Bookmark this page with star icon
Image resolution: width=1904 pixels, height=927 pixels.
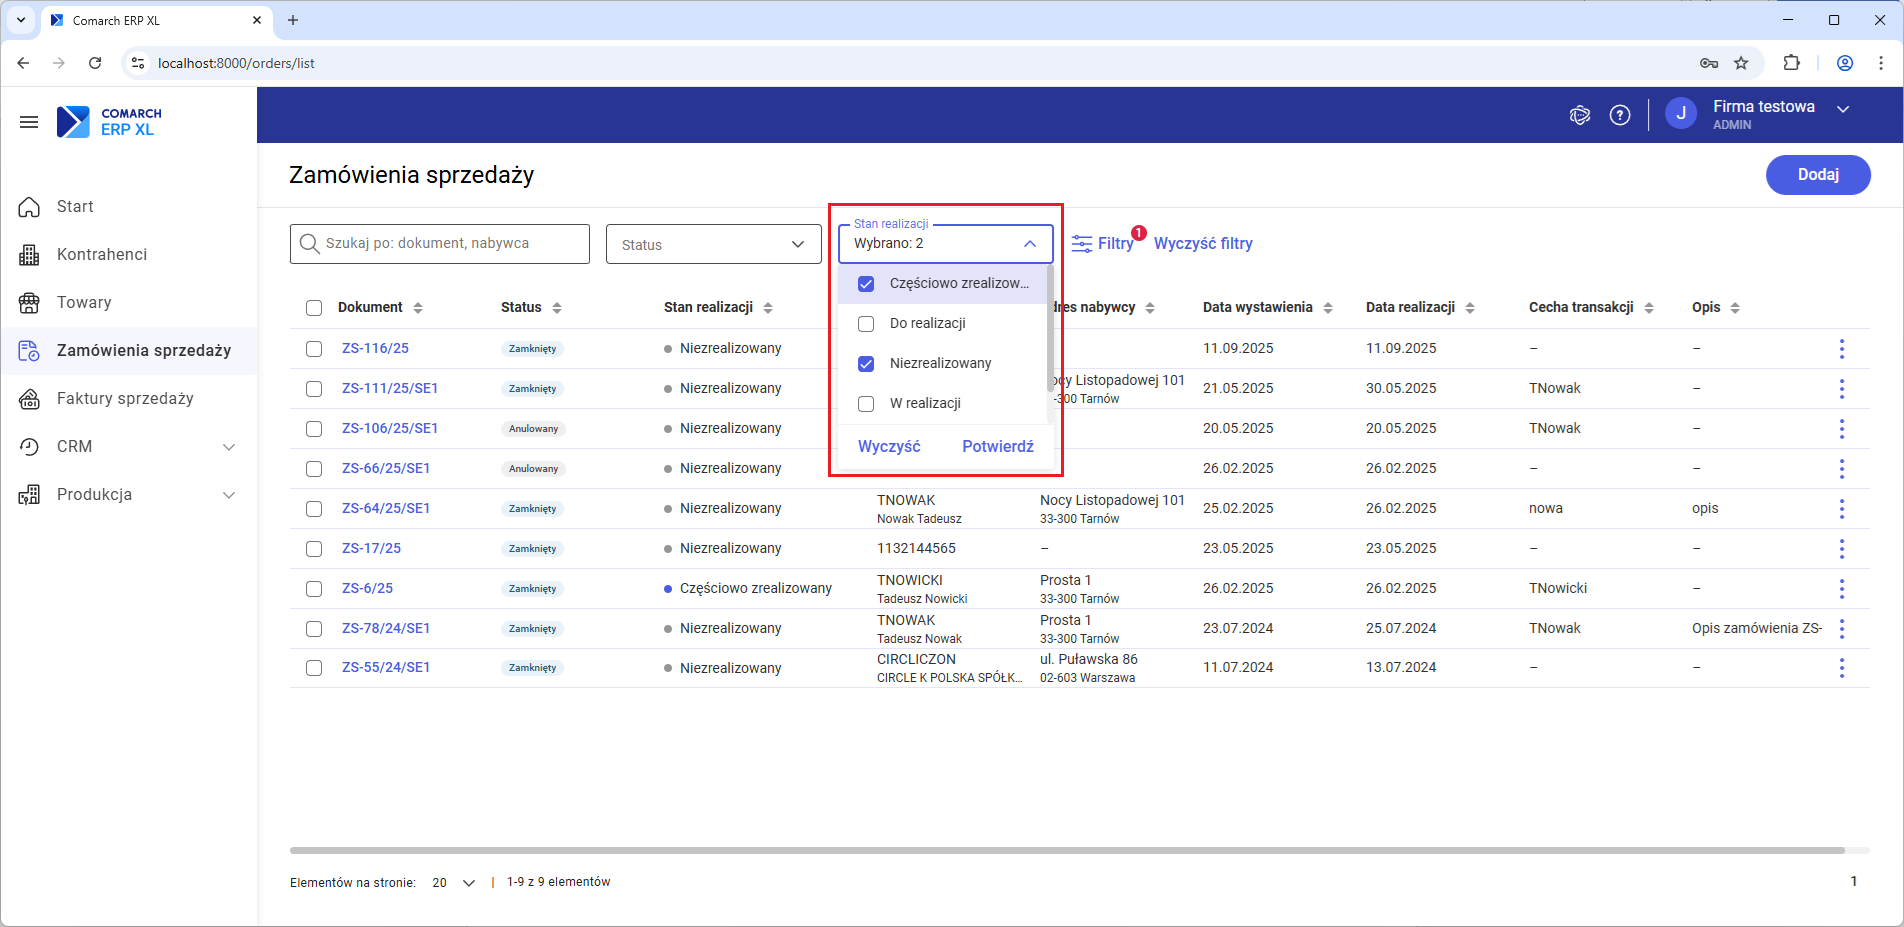point(1741,63)
